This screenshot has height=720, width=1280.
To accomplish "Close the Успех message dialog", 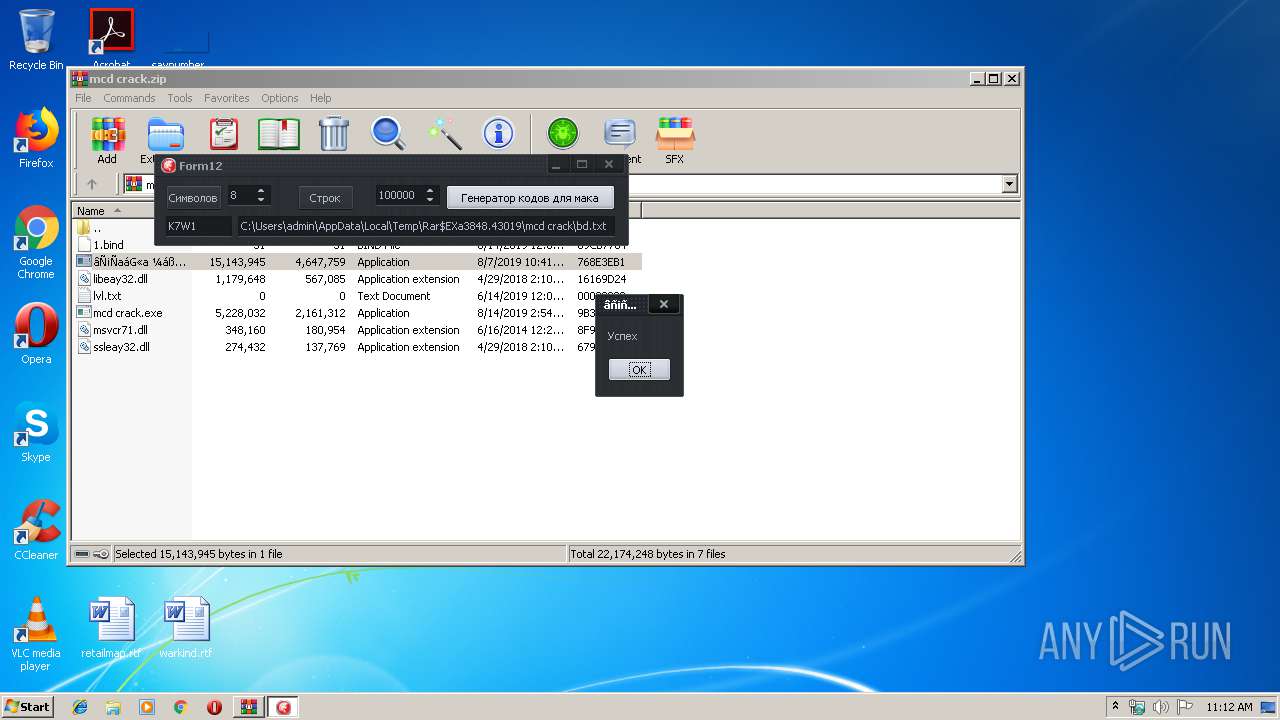I will [663, 305].
